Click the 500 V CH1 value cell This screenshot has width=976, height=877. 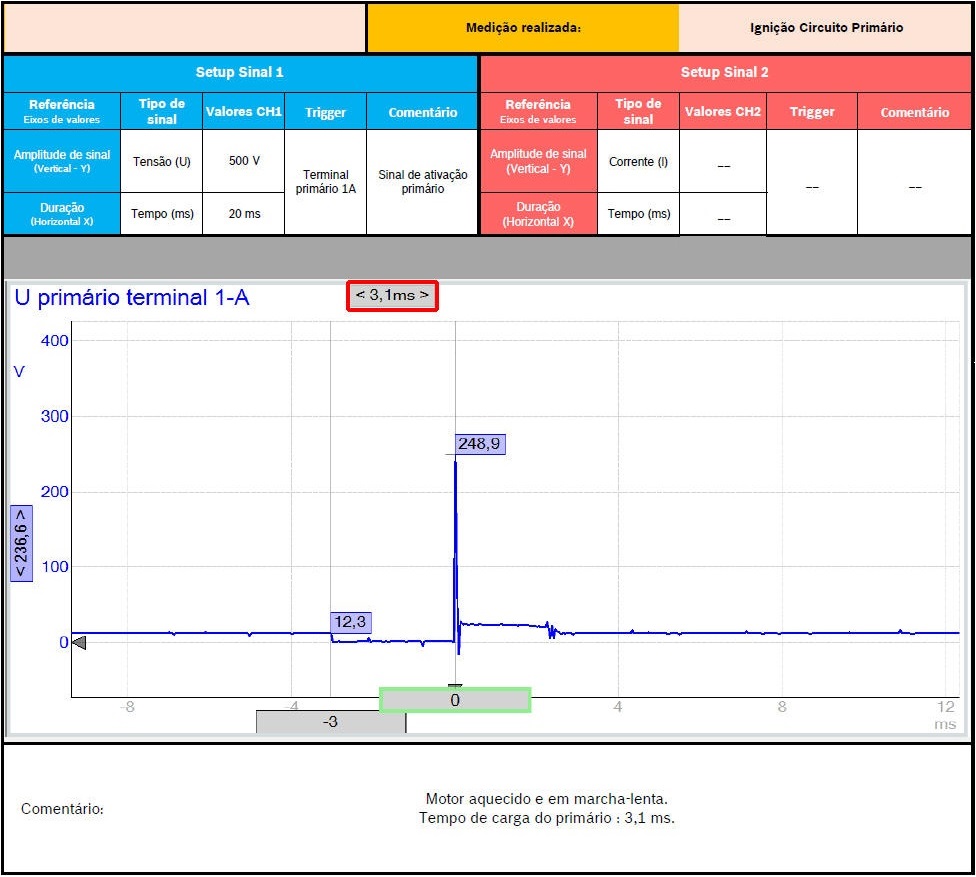point(243,161)
